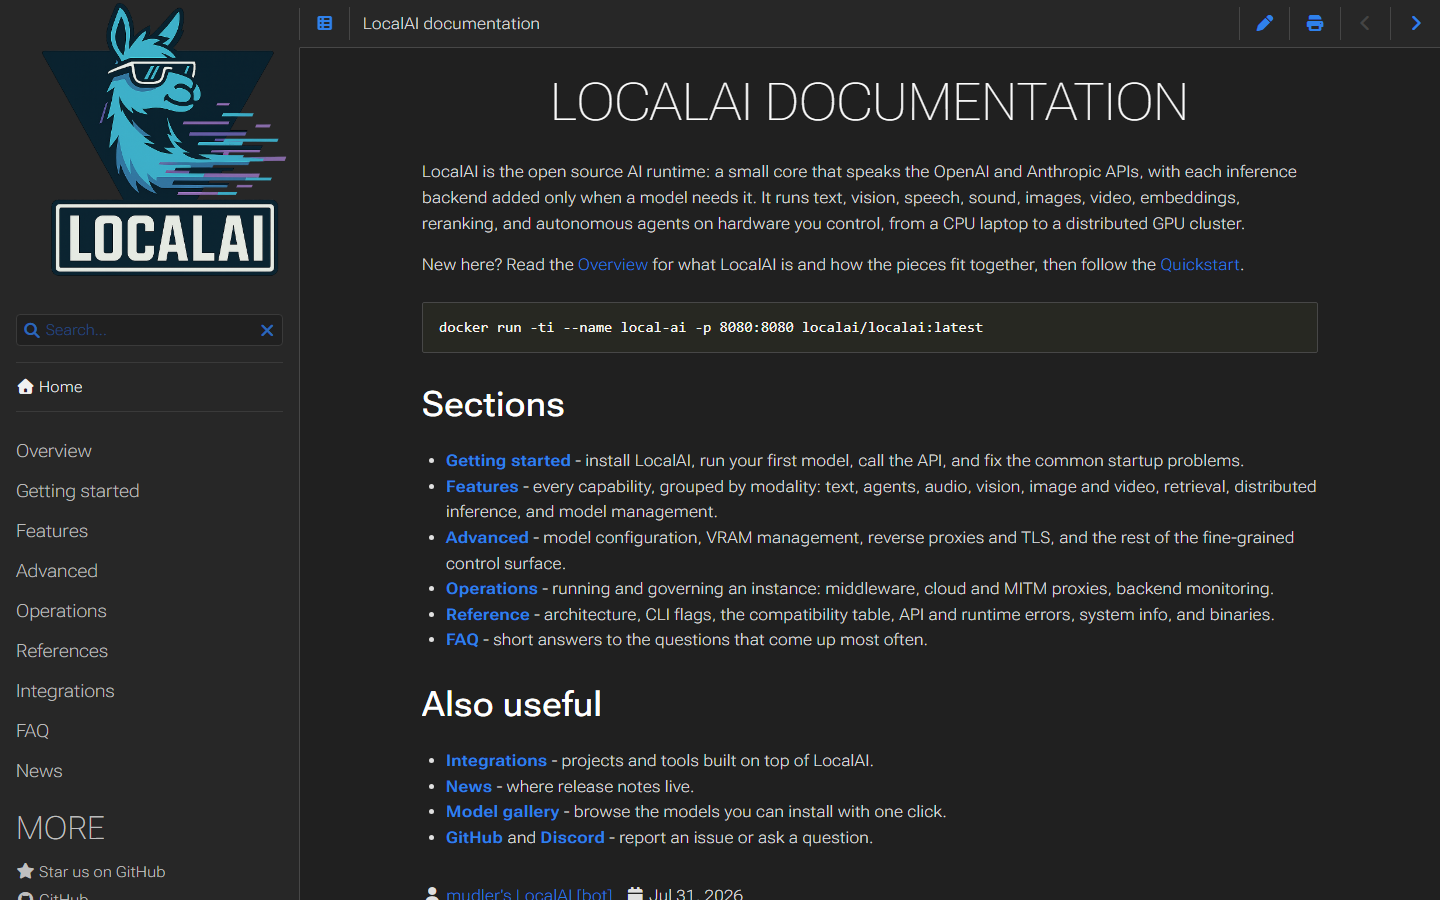Open References in the sidebar
The image size is (1440, 900).
(x=62, y=651)
